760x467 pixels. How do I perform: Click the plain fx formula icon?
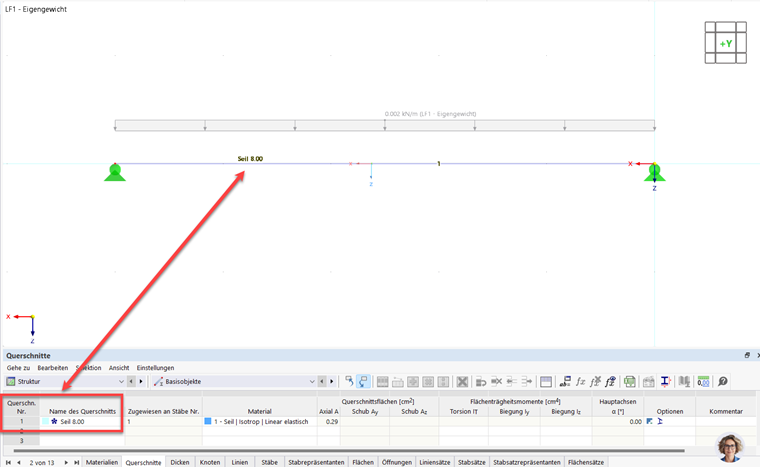click(580, 382)
